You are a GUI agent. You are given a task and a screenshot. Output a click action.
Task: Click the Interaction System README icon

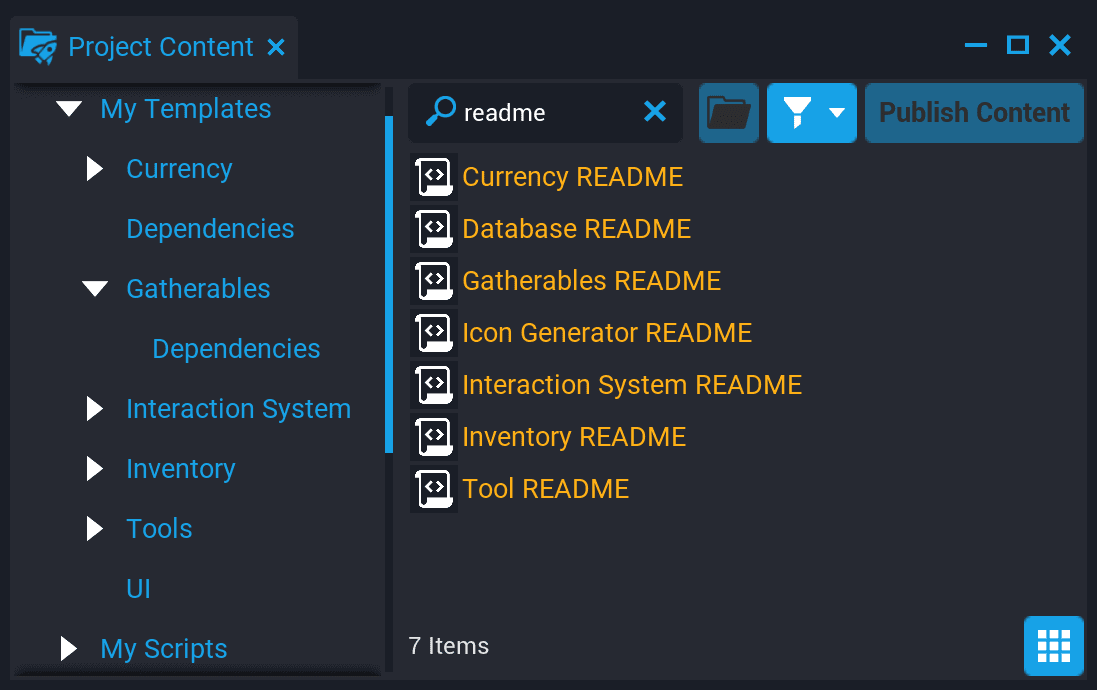(x=433, y=384)
